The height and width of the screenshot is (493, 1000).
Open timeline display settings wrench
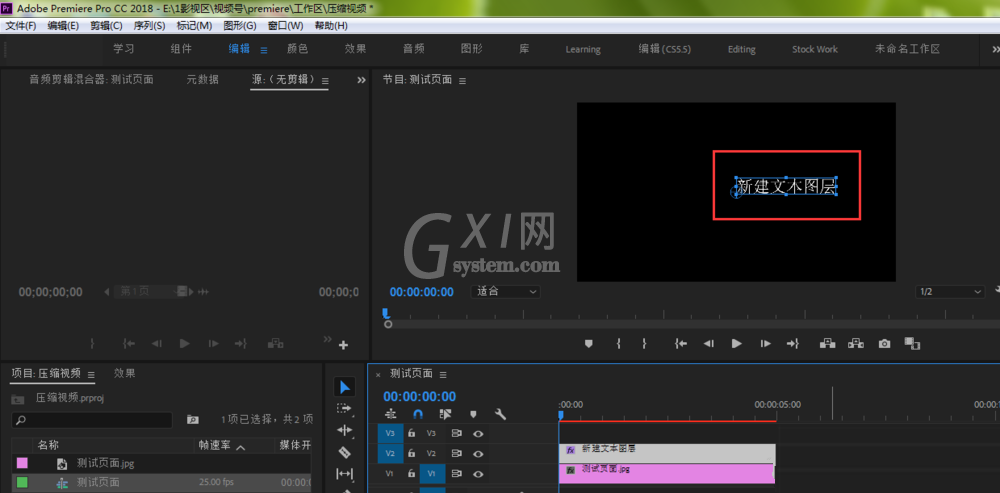[x=501, y=415]
